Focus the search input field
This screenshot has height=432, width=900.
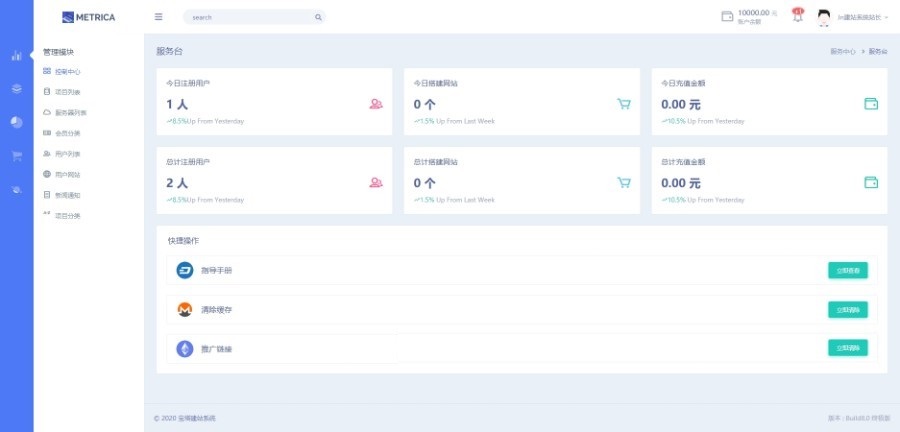(254, 17)
